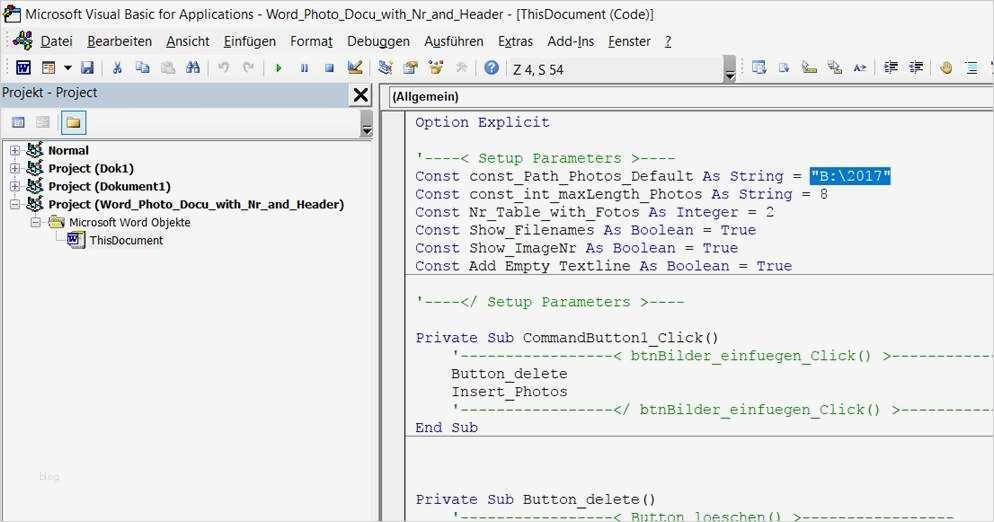Screen dimensions: 994x522
Task: Click the Indent icon
Action: [x=891, y=68]
